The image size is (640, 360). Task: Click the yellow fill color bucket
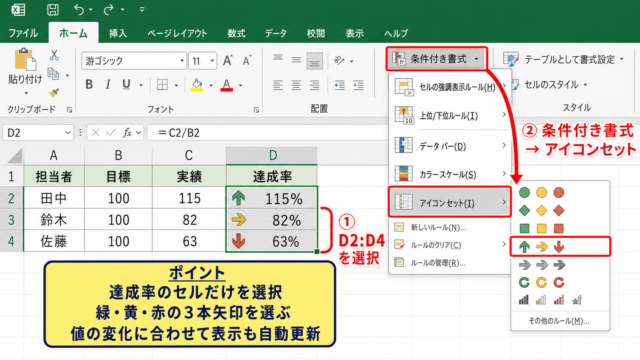(197, 85)
